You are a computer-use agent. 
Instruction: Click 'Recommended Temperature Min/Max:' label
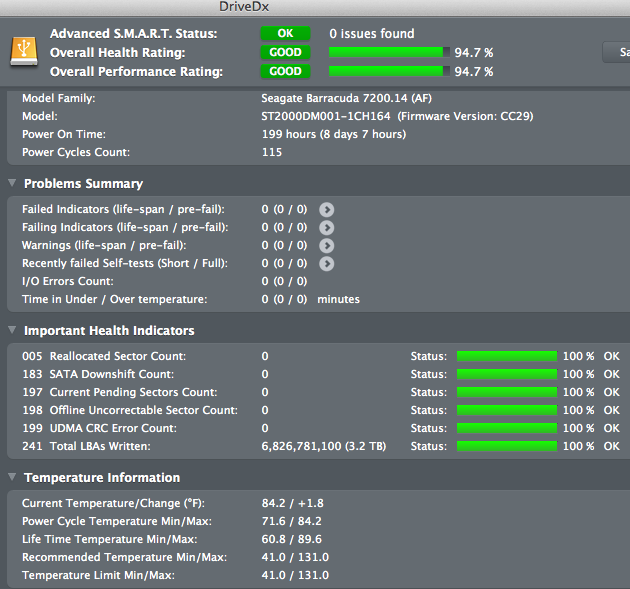tap(125, 557)
